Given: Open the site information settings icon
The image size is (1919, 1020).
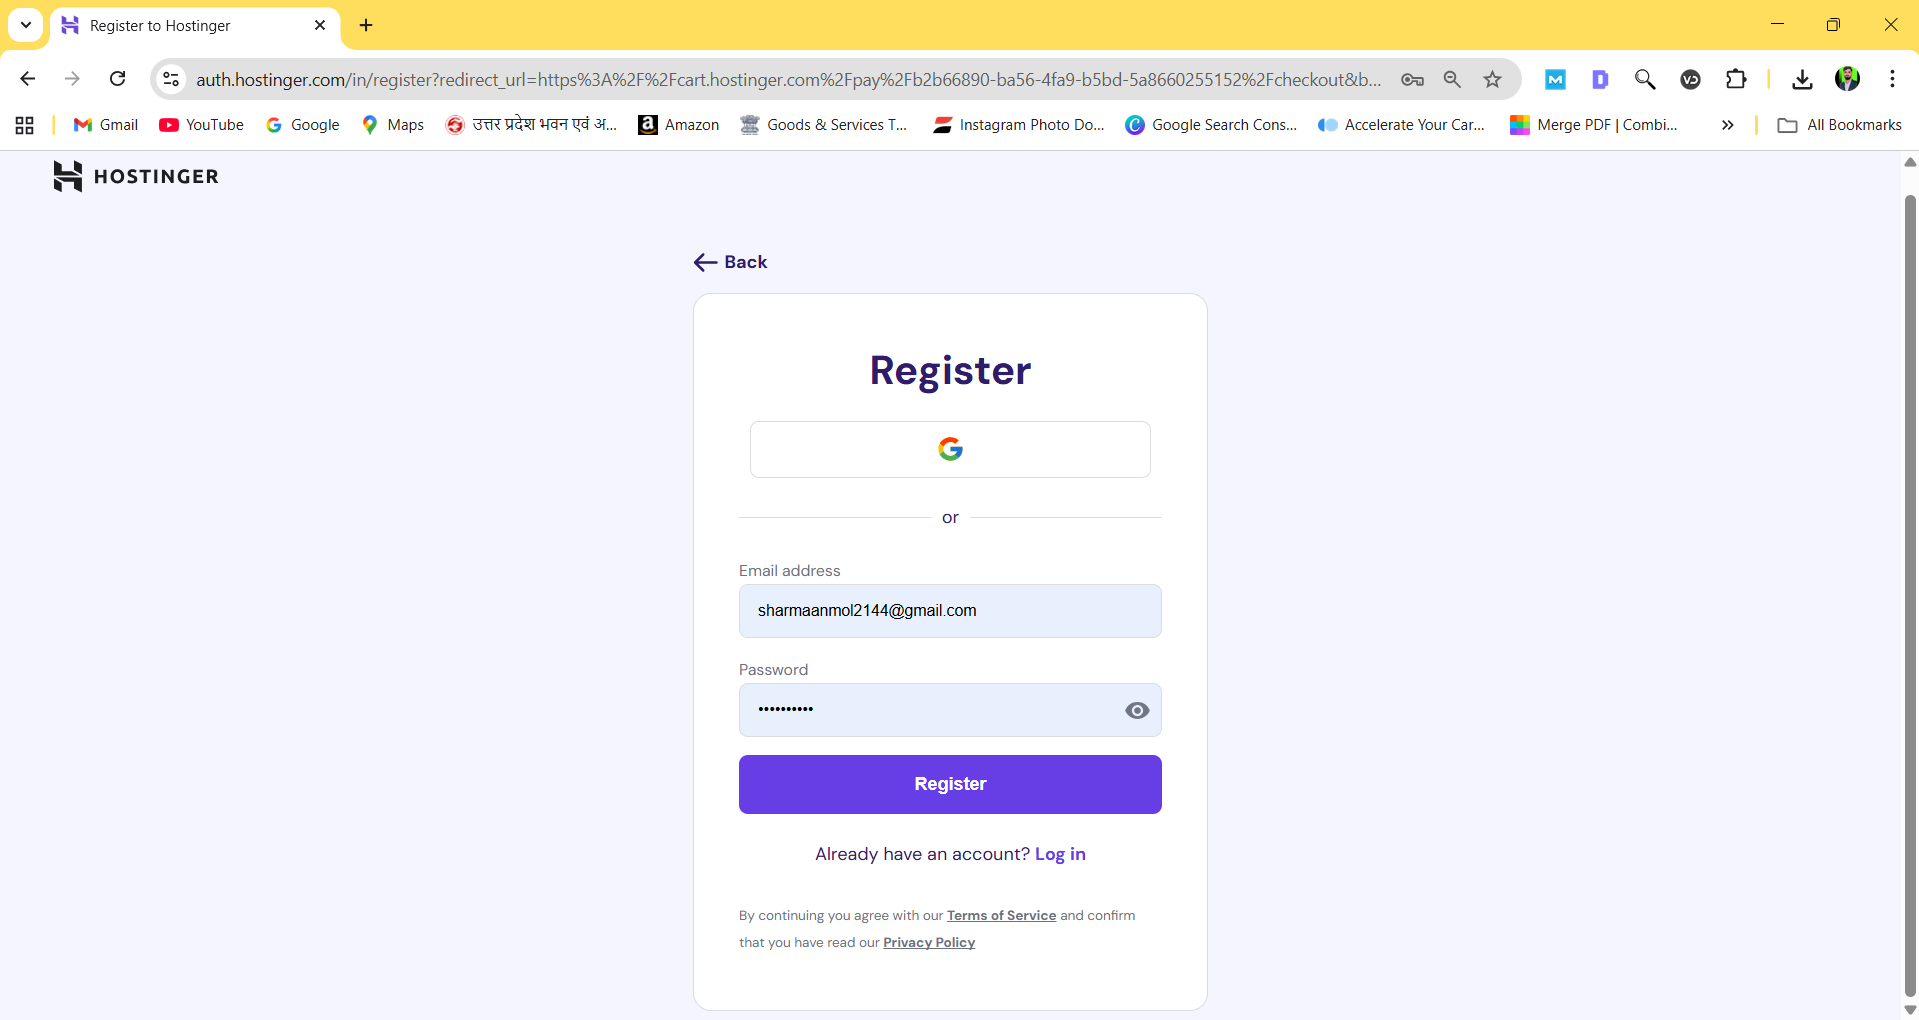Looking at the screenshot, I should 170,79.
